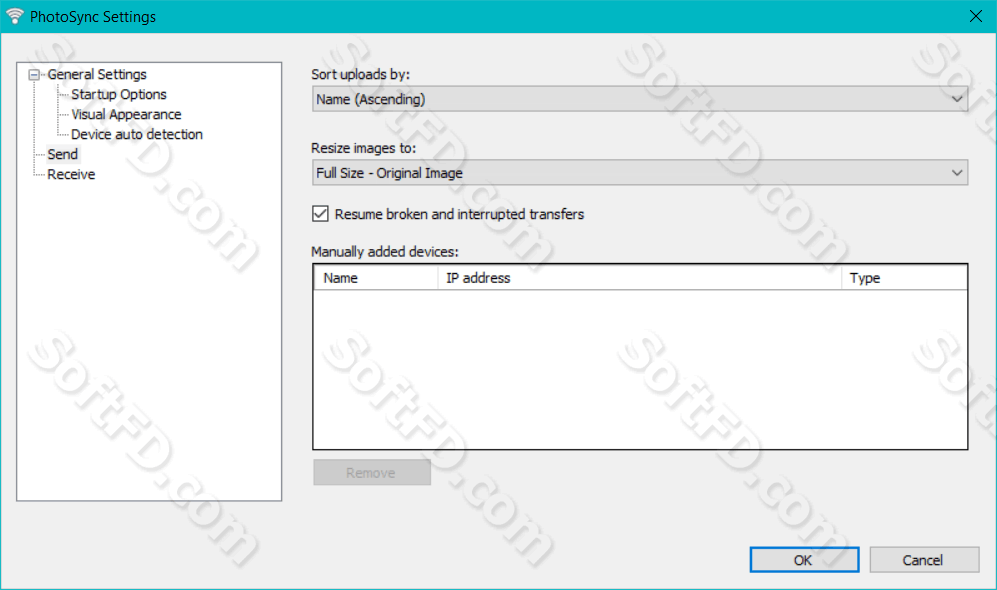997x590 pixels.
Task: Select Device auto detection in tree
Action: (137, 134)
